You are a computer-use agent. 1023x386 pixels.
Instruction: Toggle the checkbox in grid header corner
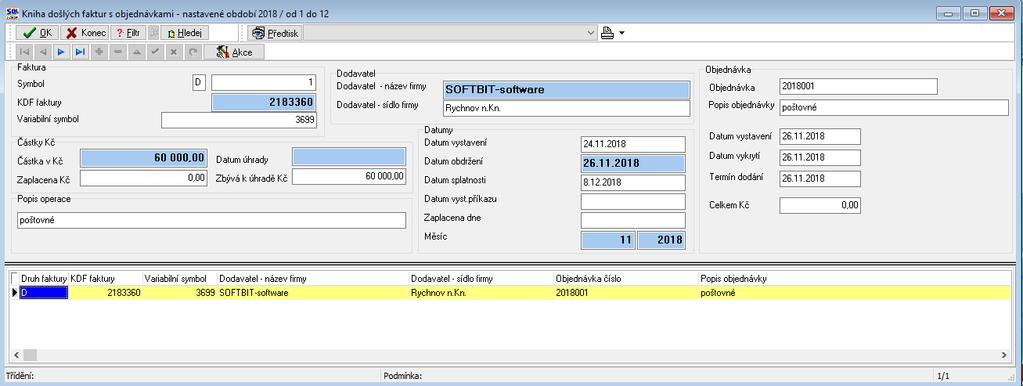pyautogui.click(x=15, y=278)
